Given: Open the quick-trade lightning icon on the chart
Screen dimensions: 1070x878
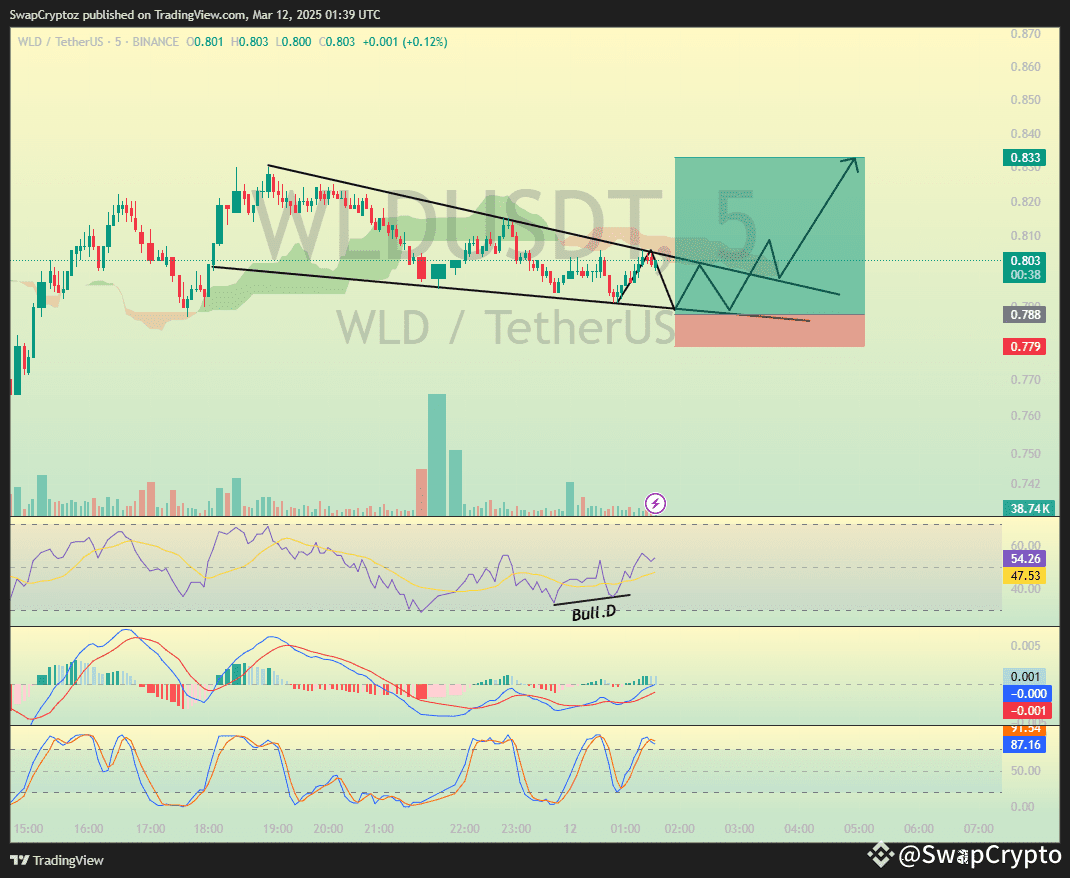Looking at the screenshot, I should (x=655, y=504).
